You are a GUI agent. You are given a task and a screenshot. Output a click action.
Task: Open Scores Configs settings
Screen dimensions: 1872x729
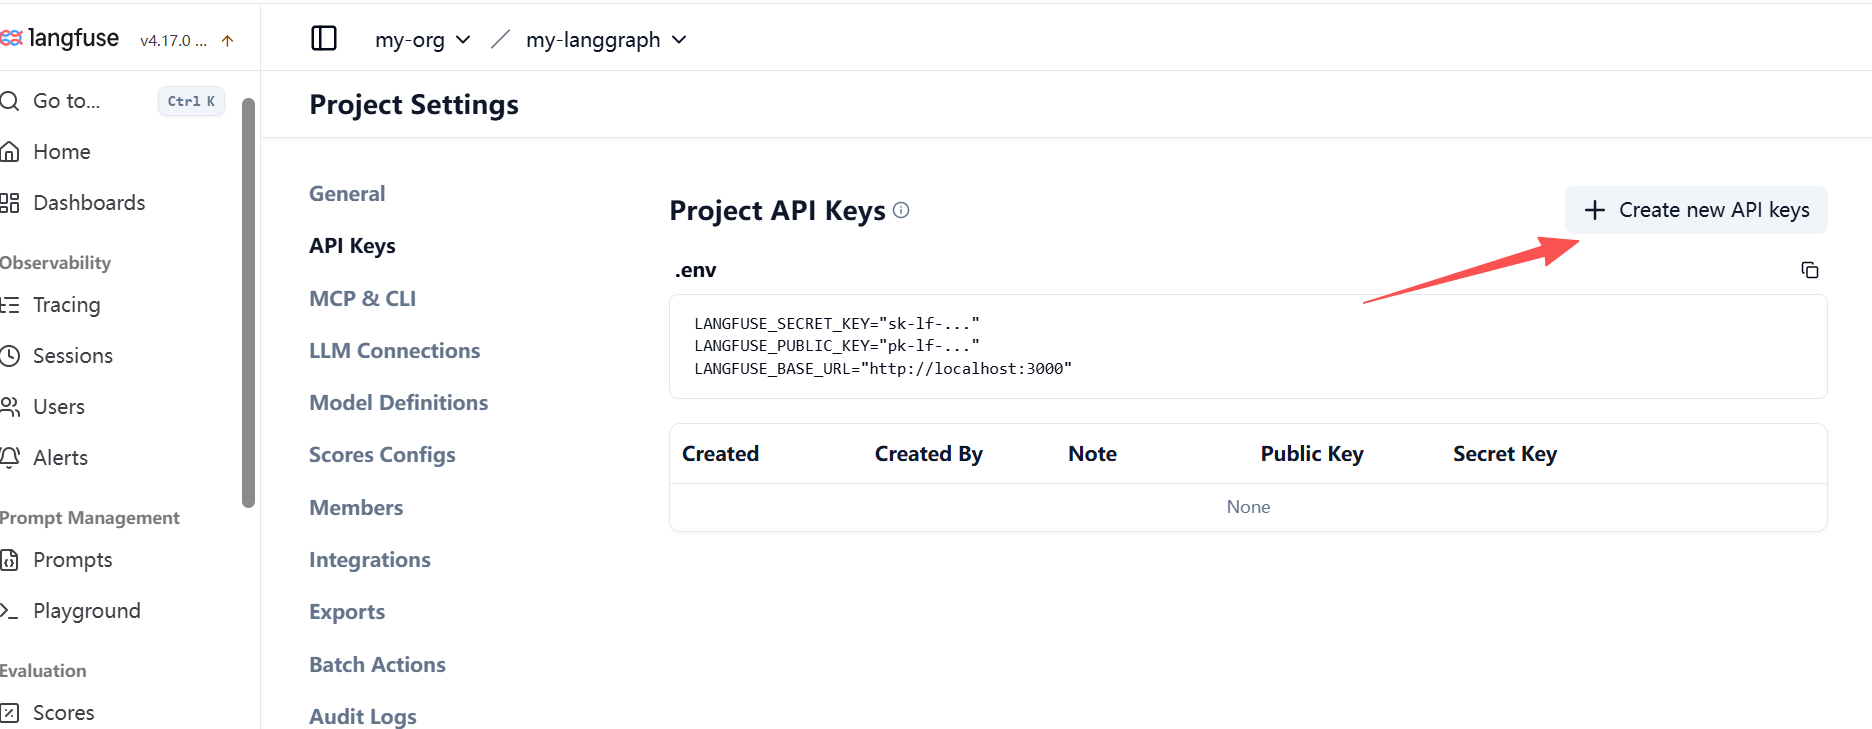[382, 455]
